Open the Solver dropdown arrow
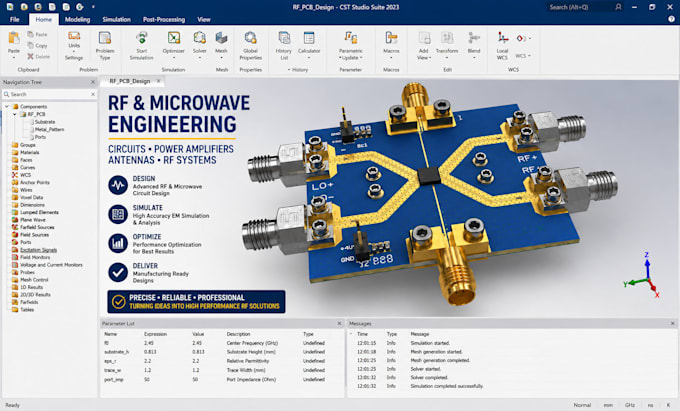This screenshot has height=411, width=680. coord(199,58)
